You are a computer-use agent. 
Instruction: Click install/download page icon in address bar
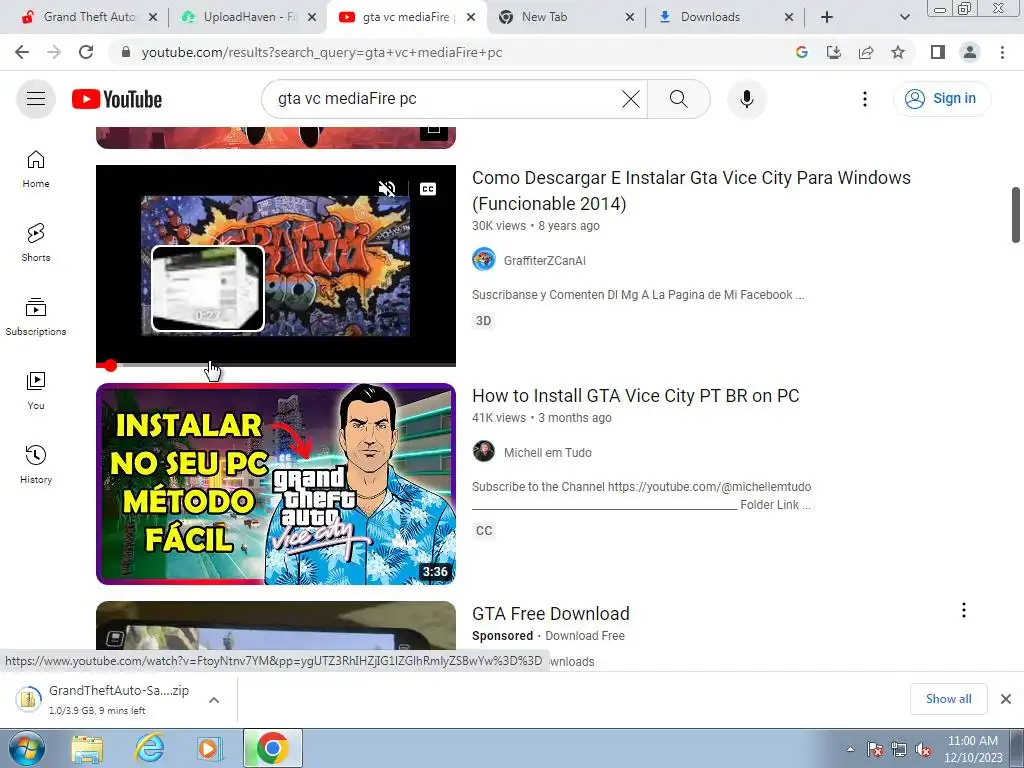pos(834,52)
